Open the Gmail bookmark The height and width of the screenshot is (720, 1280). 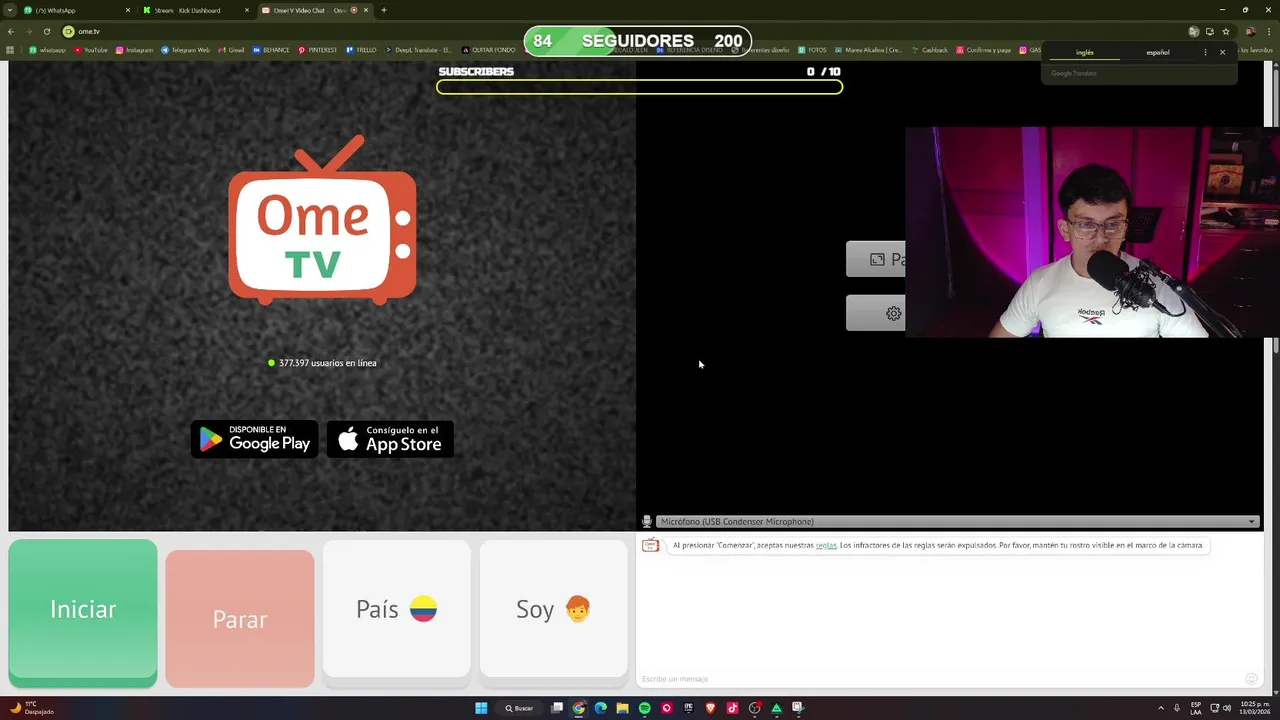click(232, 50)
